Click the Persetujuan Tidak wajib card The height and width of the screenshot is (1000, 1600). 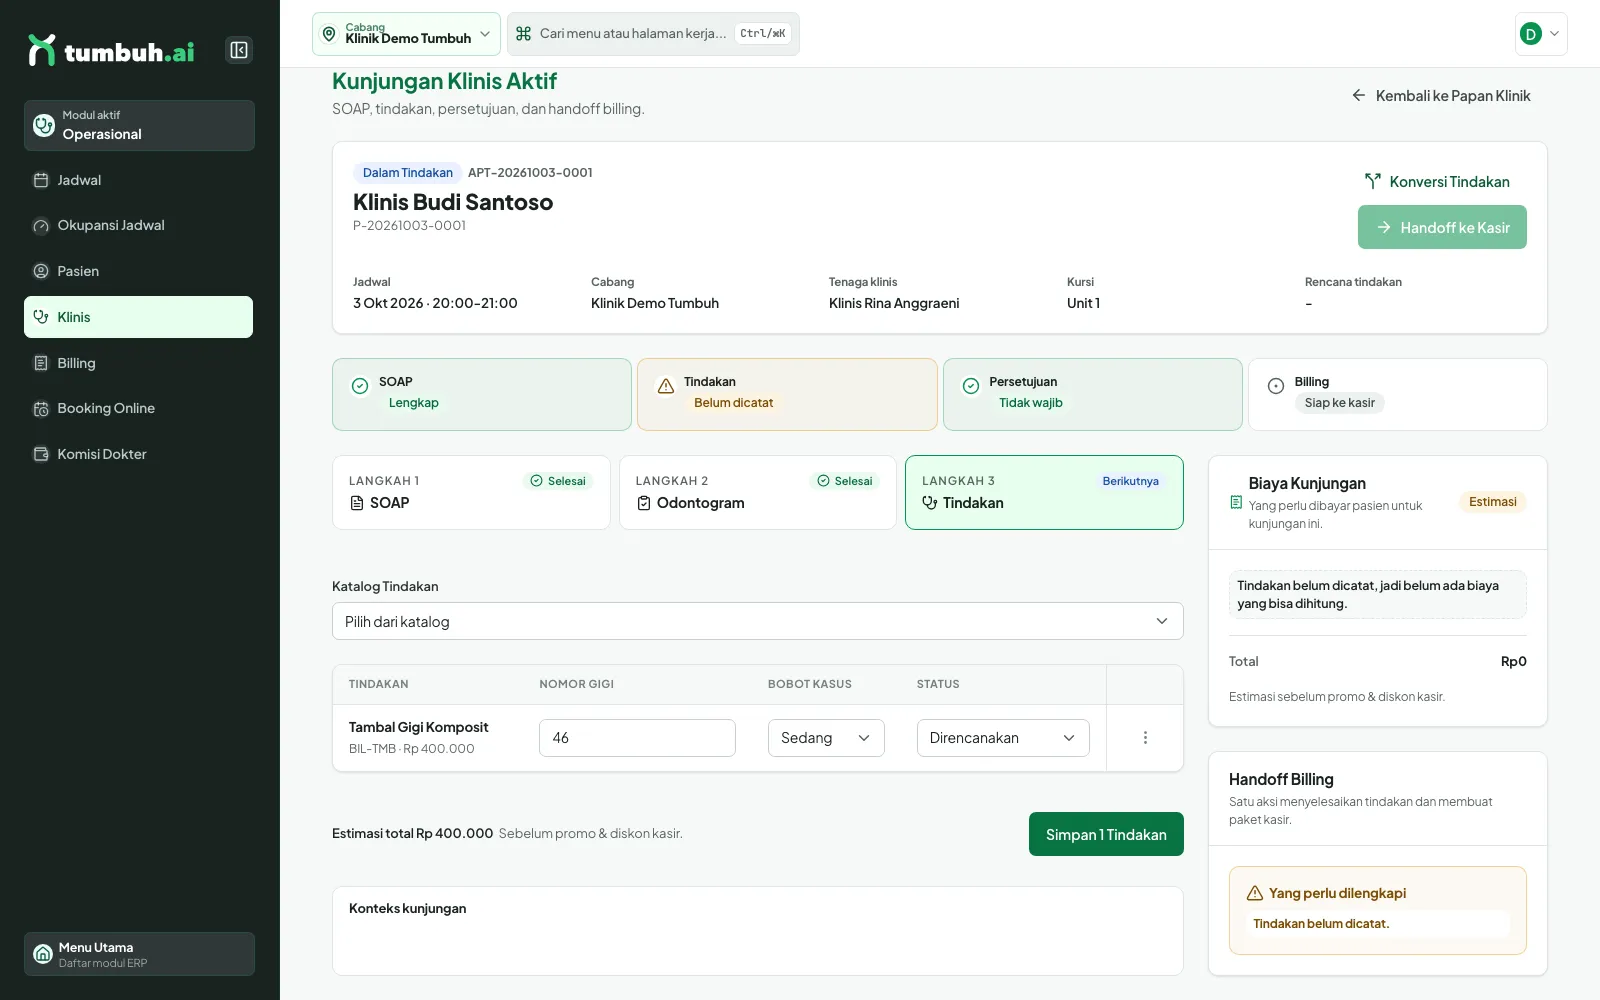pyautogui.click(x=1093, y=395)
